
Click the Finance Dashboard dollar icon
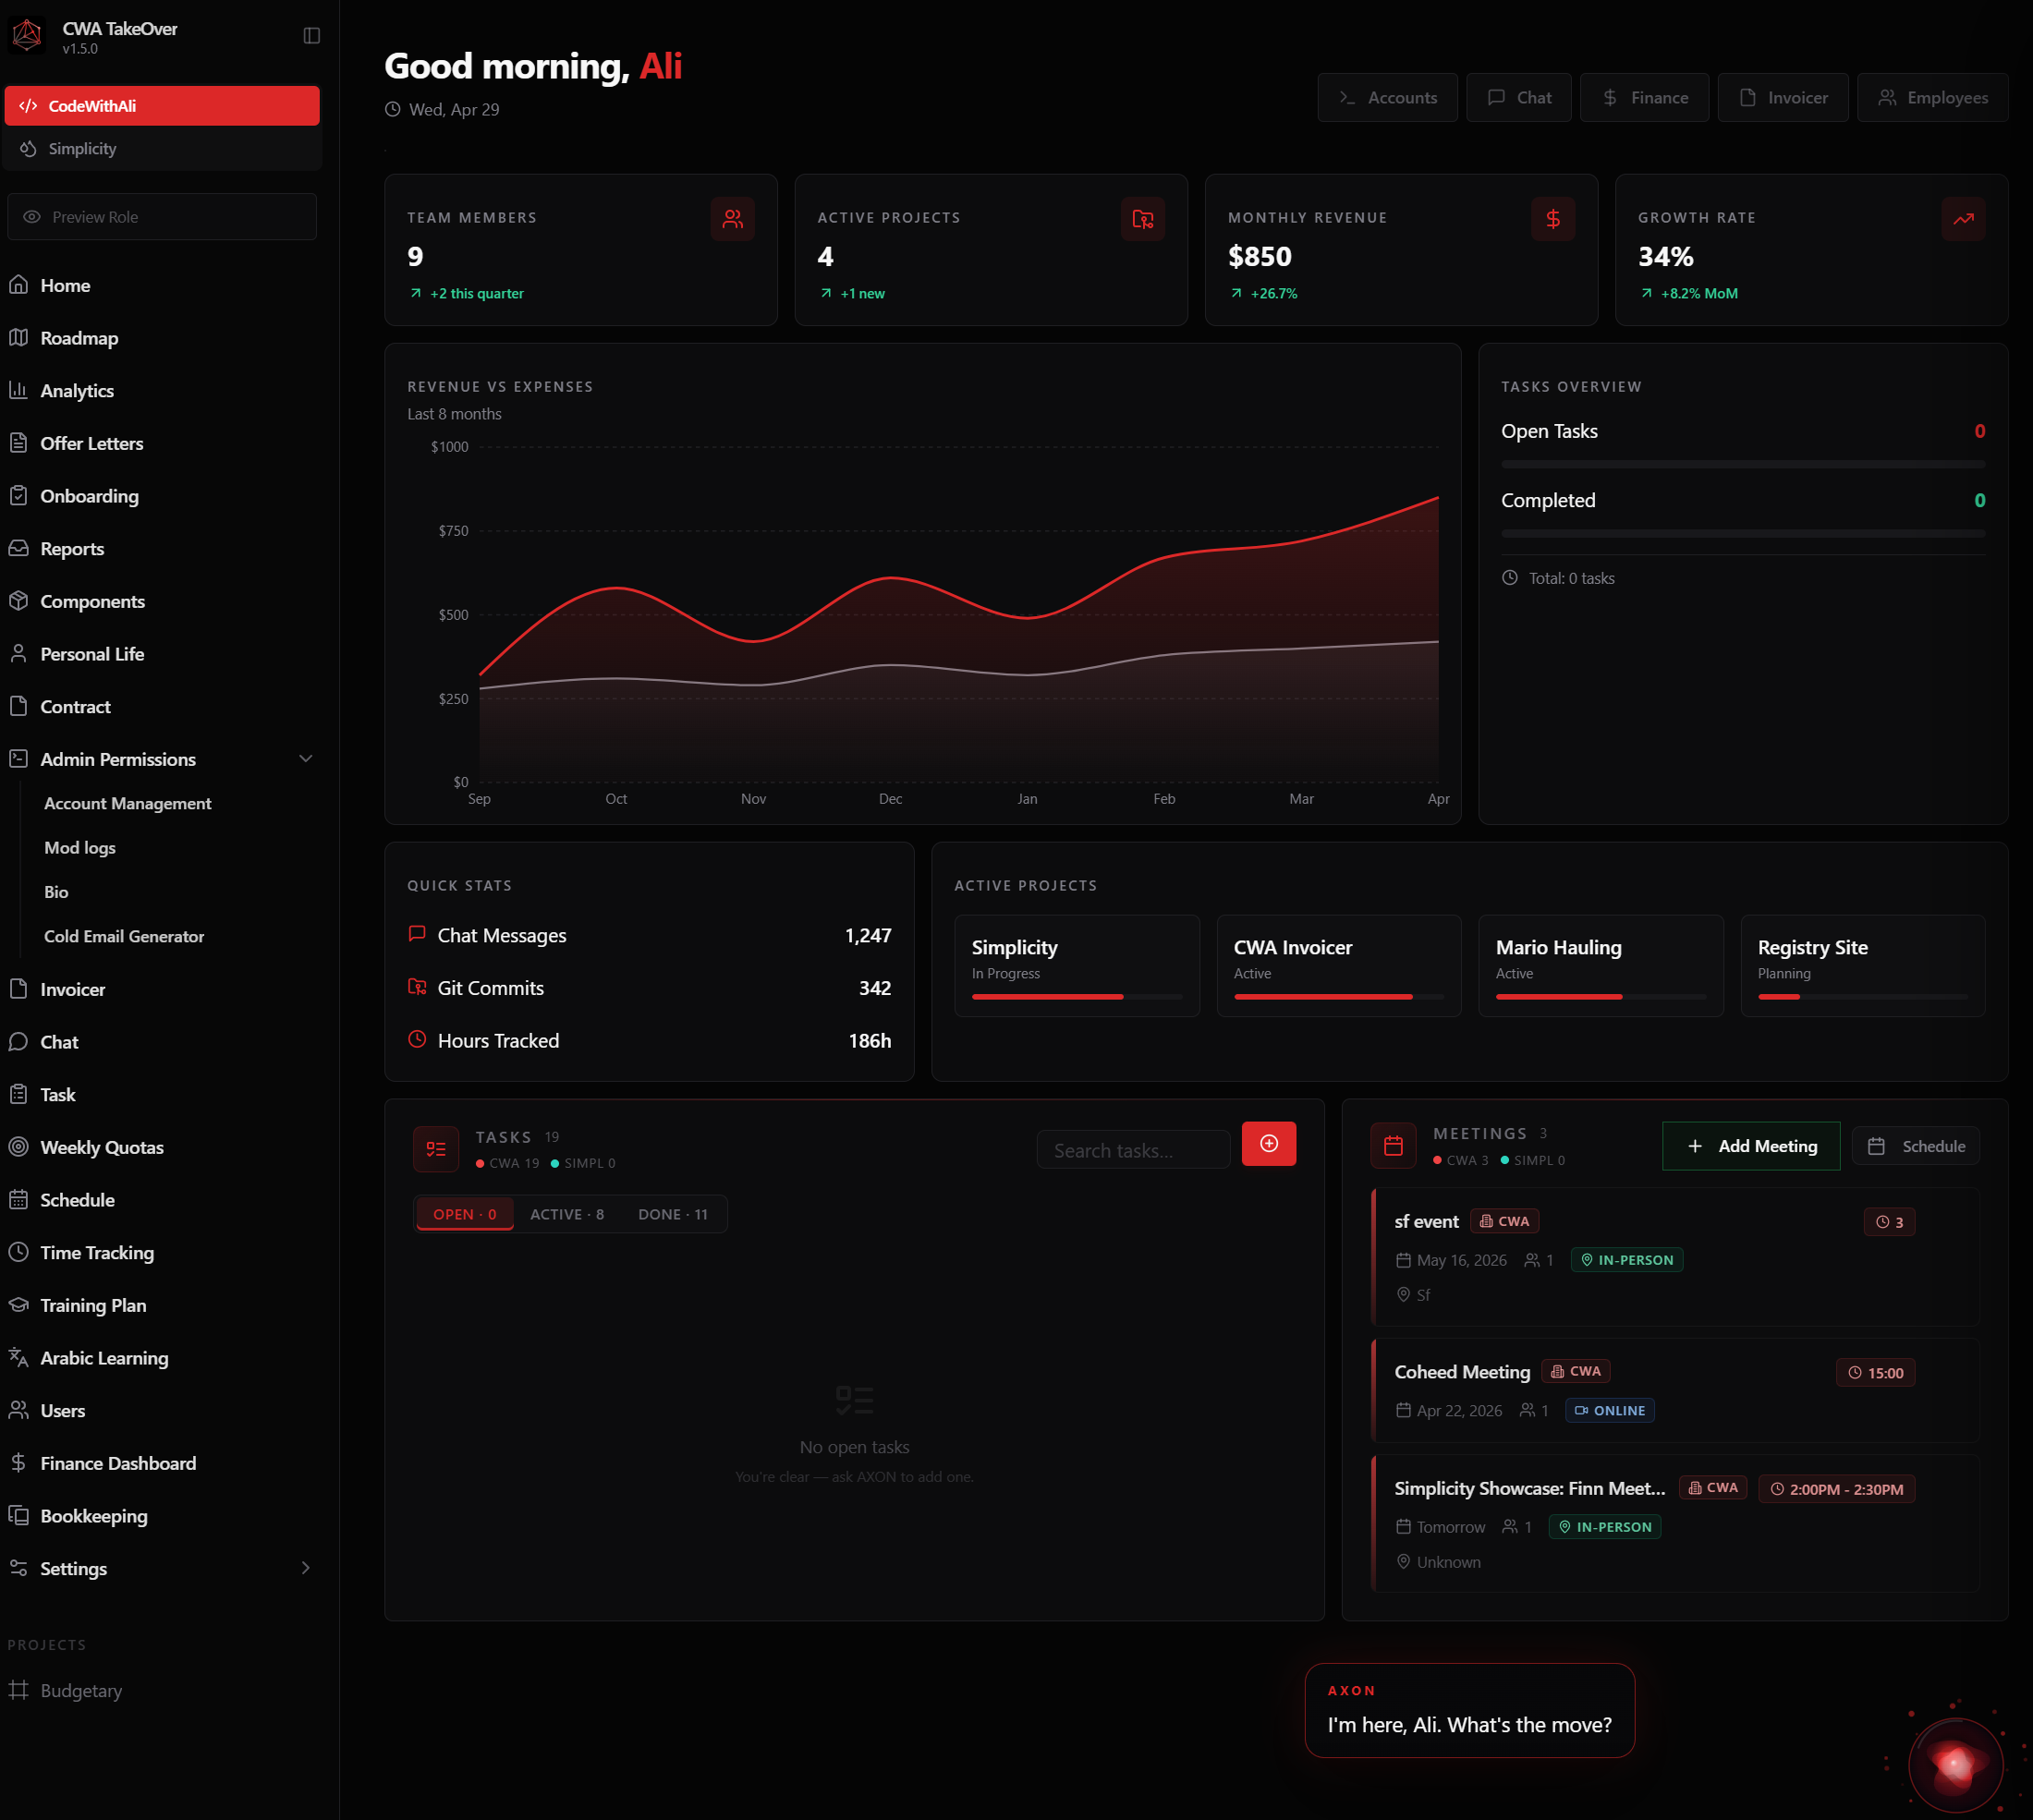pyautogui.click(x=18, y=1463)
